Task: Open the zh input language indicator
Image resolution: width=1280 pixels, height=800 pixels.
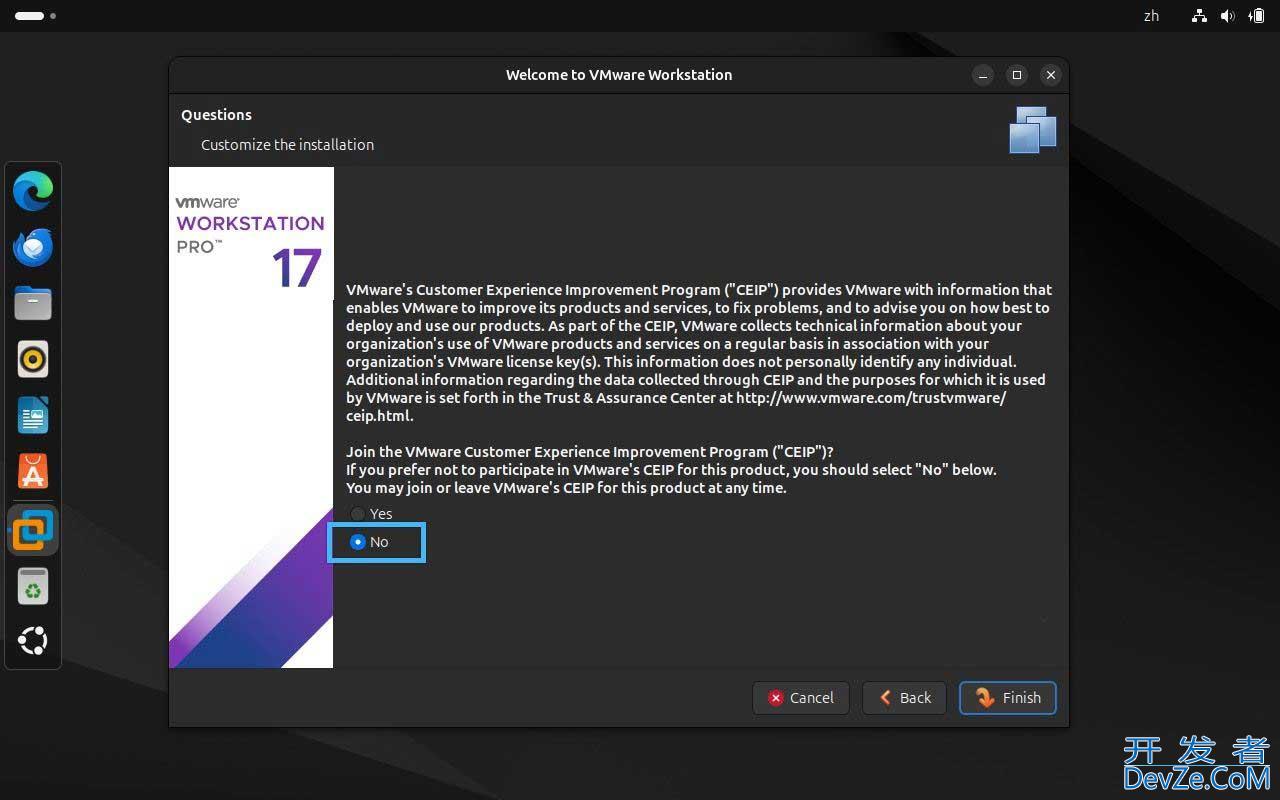Action: coord(1151,16)
